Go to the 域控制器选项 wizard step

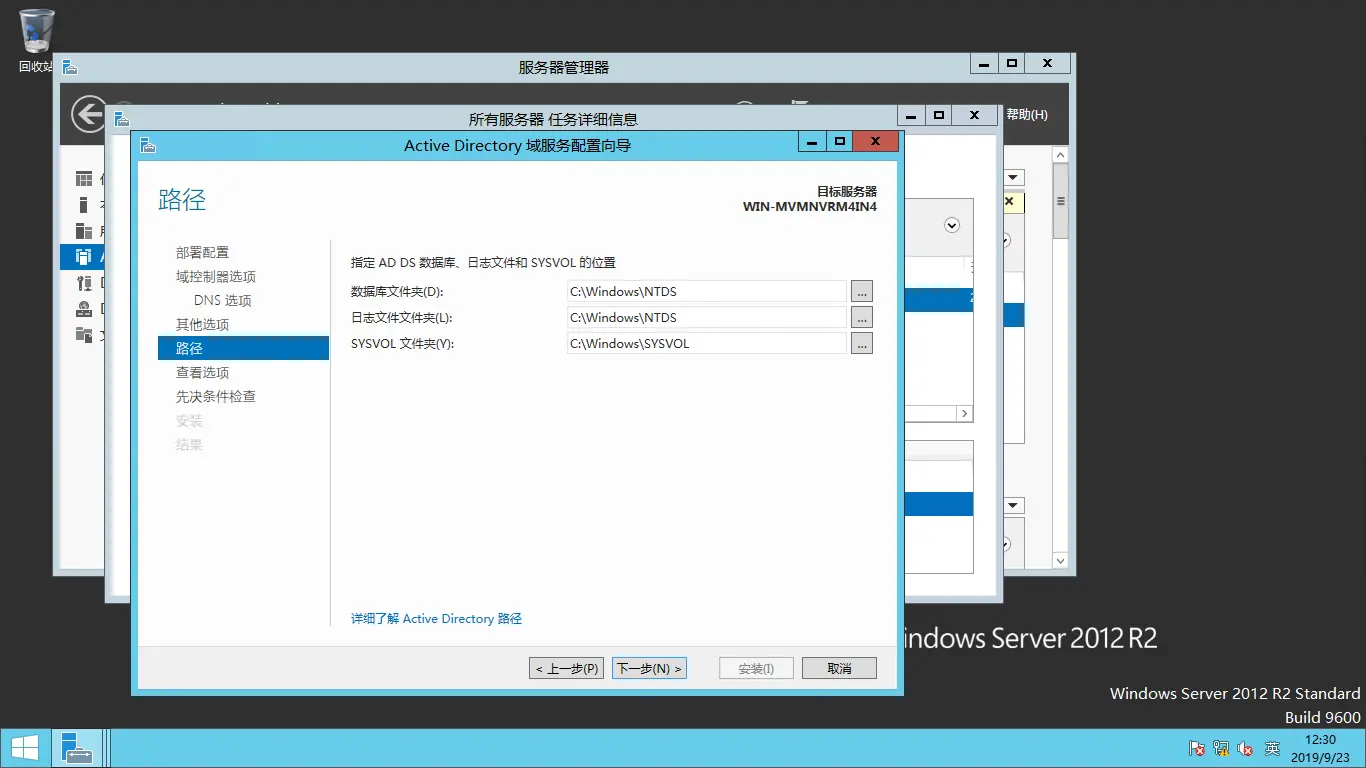coord(216,276)
